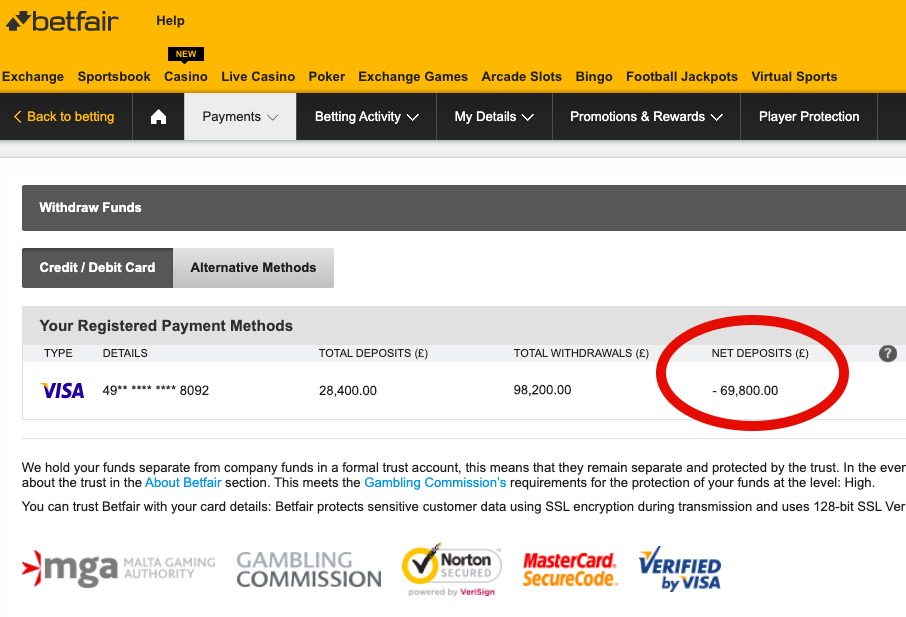Click the Gambling Commission logo

309,569
